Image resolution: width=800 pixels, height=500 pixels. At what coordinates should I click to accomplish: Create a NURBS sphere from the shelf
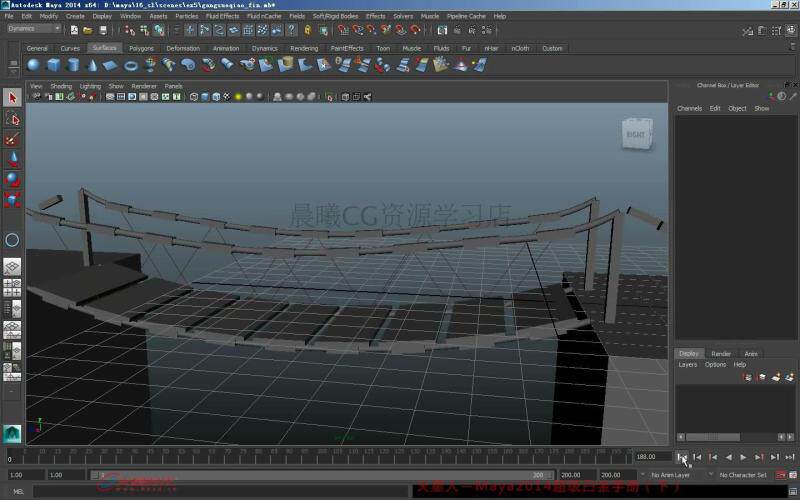pos(33,65)
